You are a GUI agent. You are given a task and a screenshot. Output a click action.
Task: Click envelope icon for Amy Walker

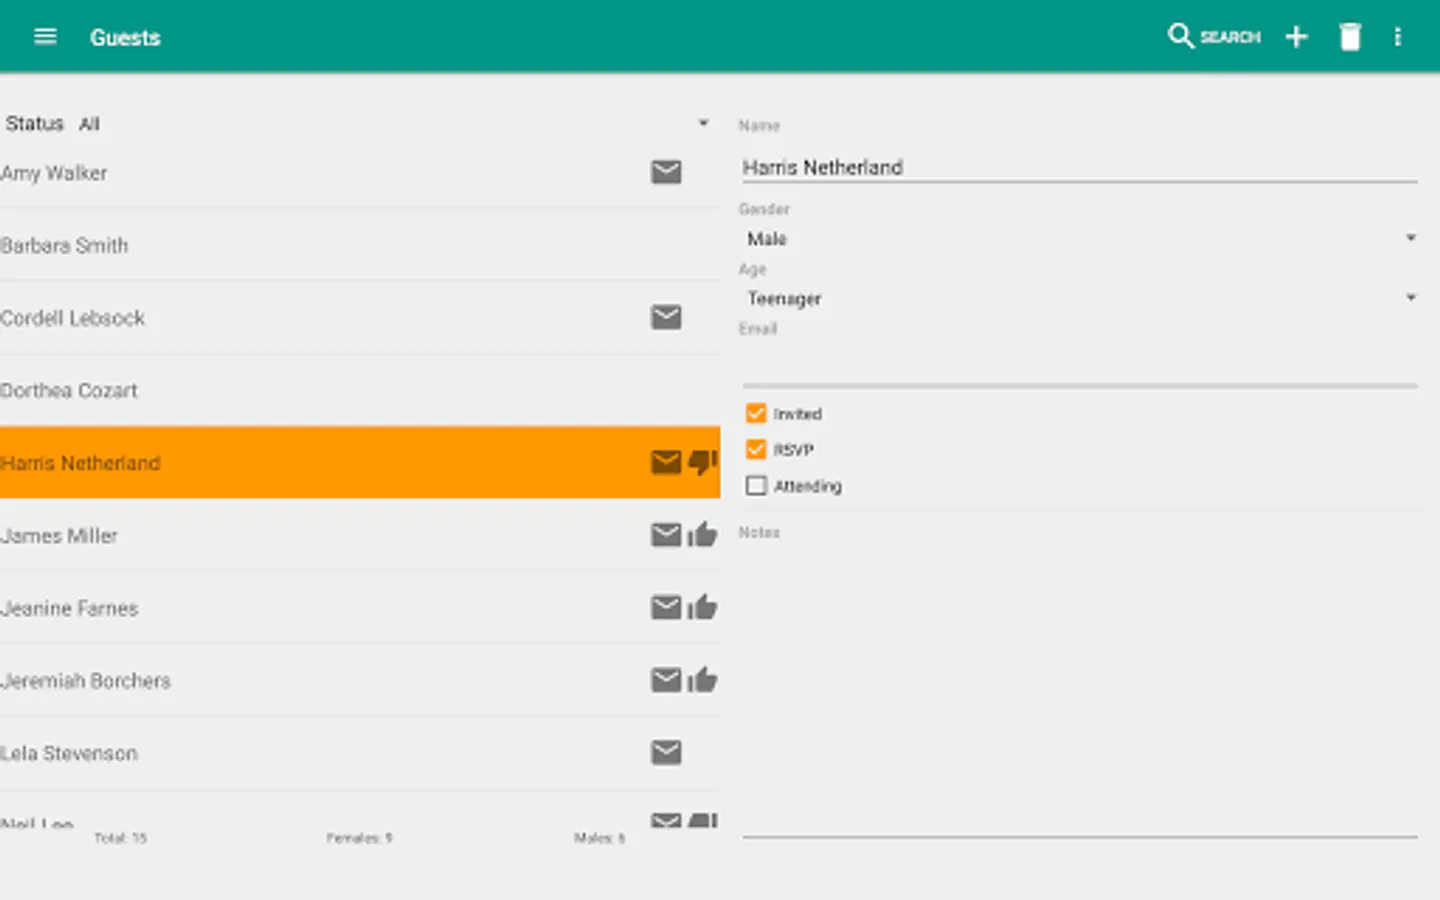point(666,172)
